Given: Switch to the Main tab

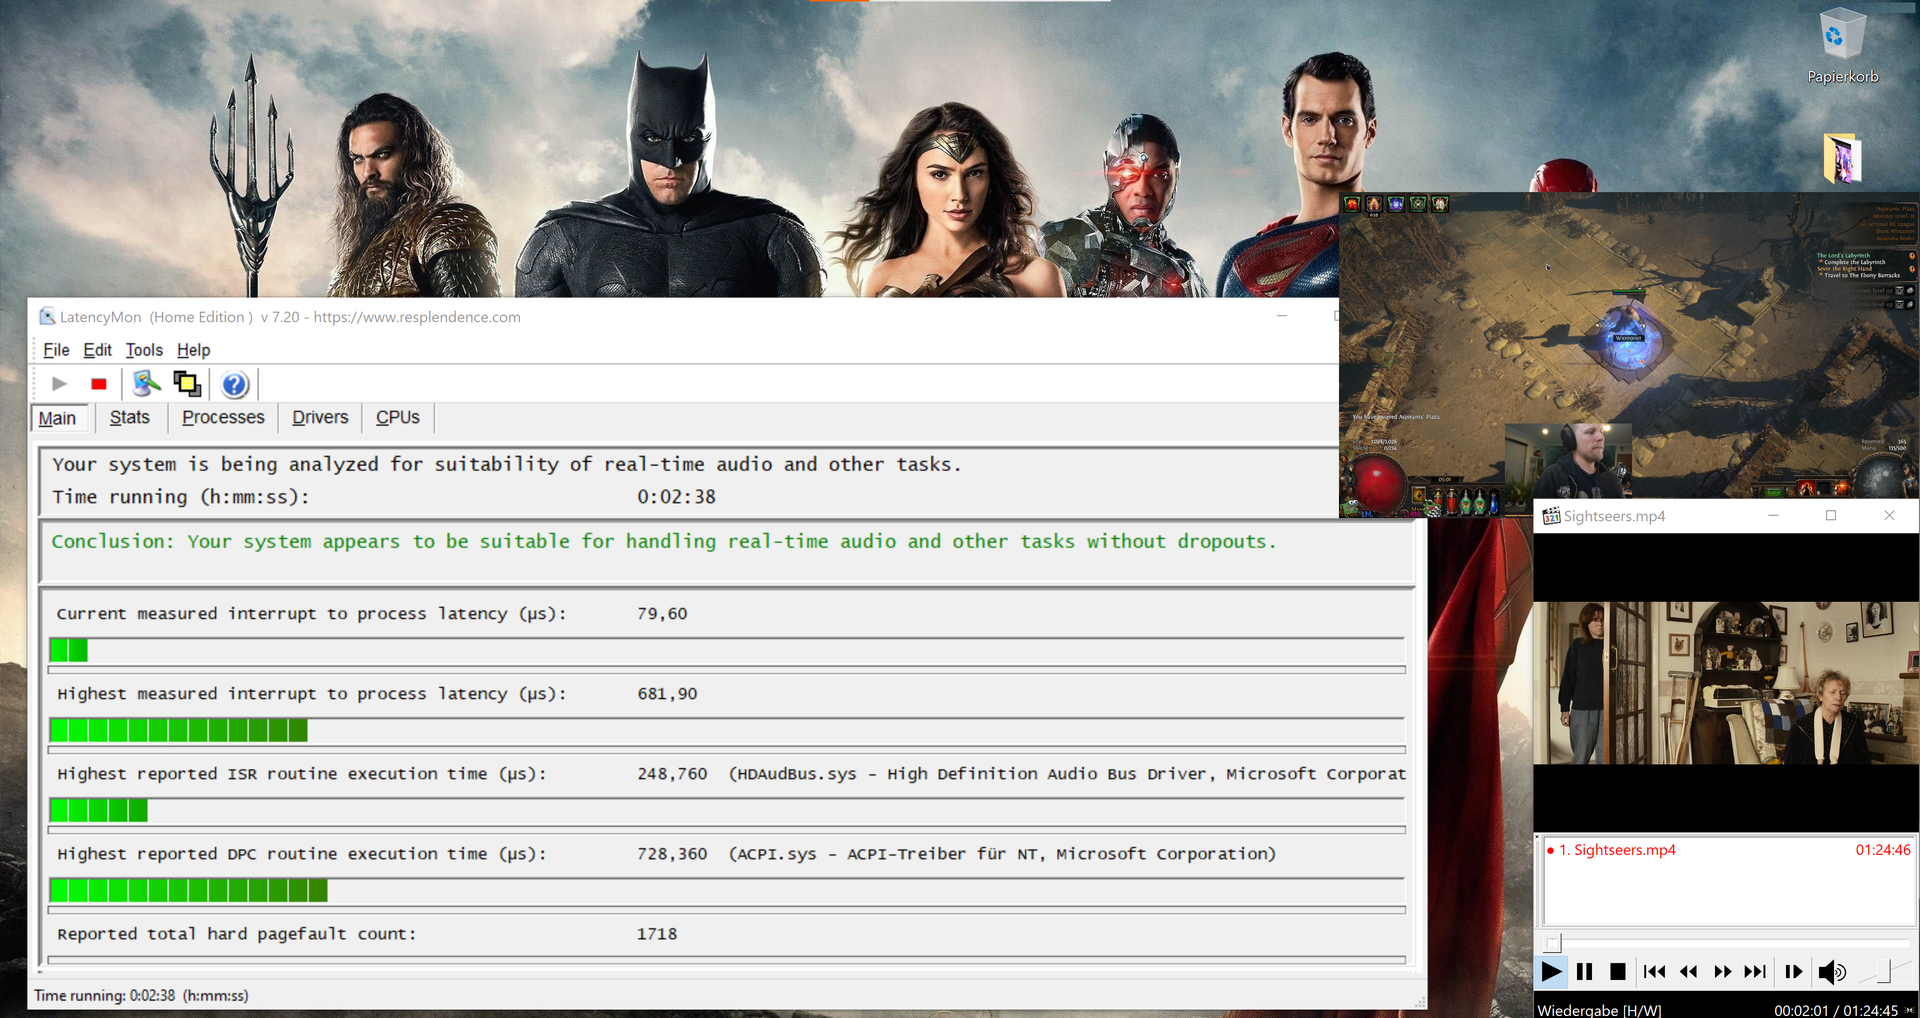Looking at the screenshot, I should [58, 418].
